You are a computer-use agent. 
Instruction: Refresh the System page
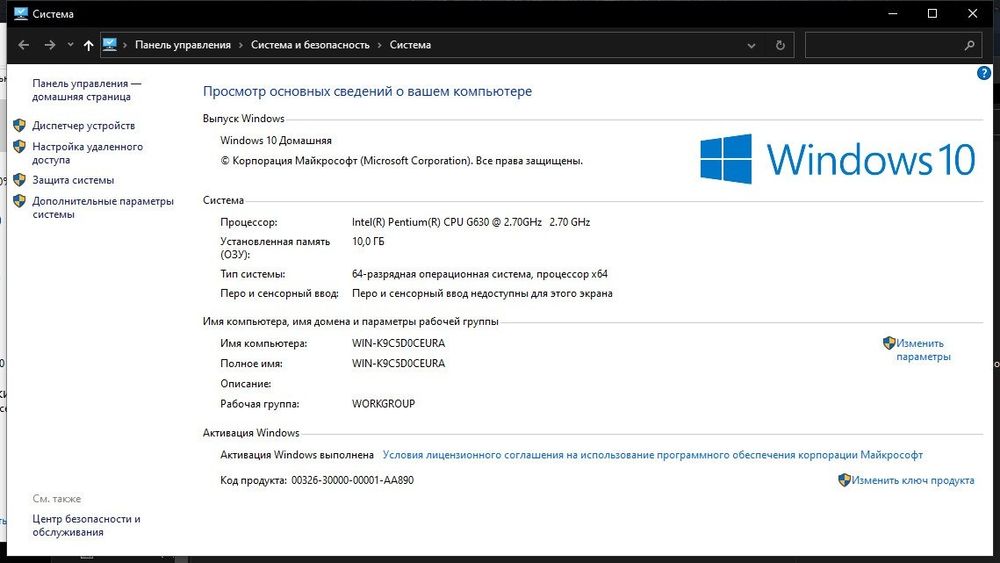pos(780,45)
